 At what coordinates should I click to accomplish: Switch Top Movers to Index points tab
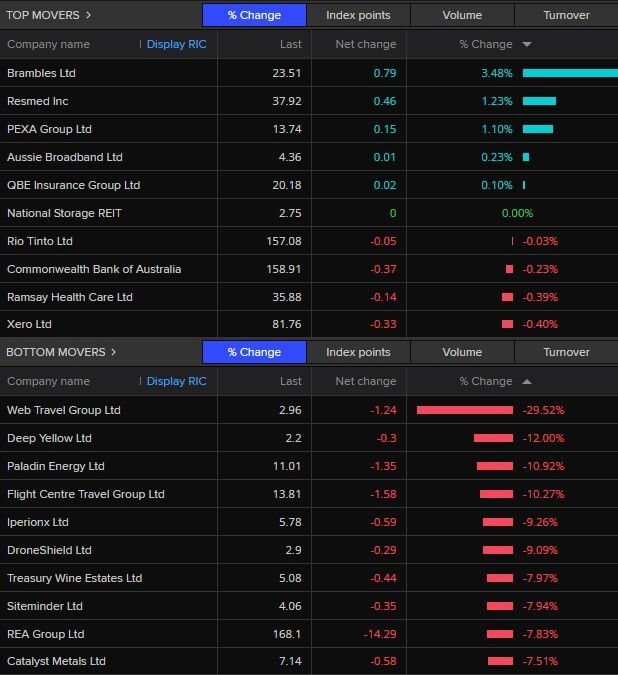click(358, 15)
